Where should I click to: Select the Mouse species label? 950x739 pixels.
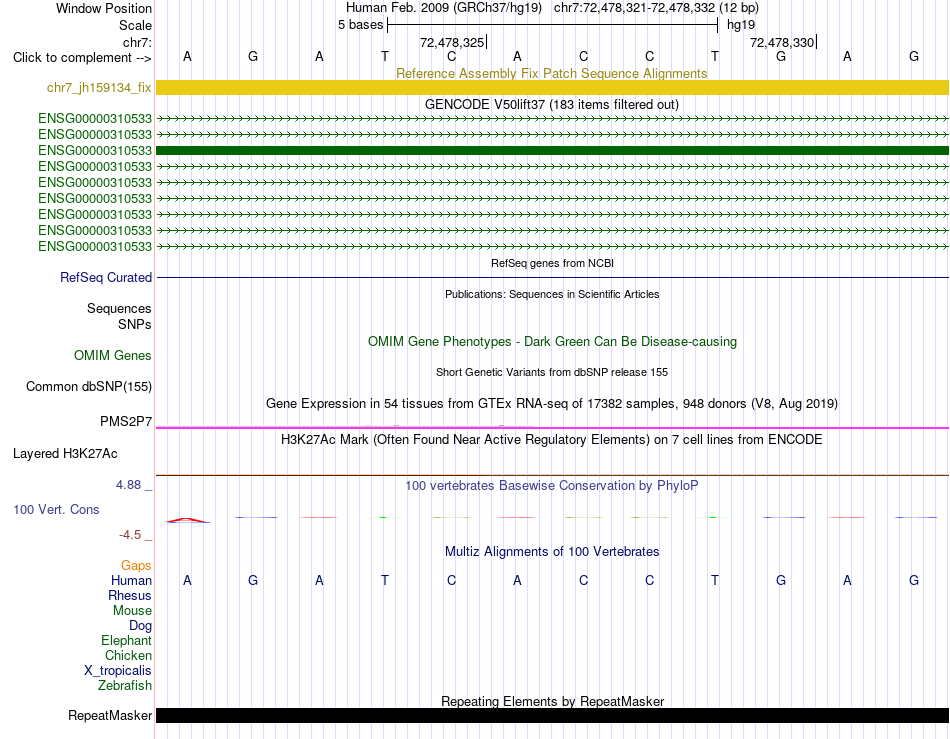tap(132, 611)
